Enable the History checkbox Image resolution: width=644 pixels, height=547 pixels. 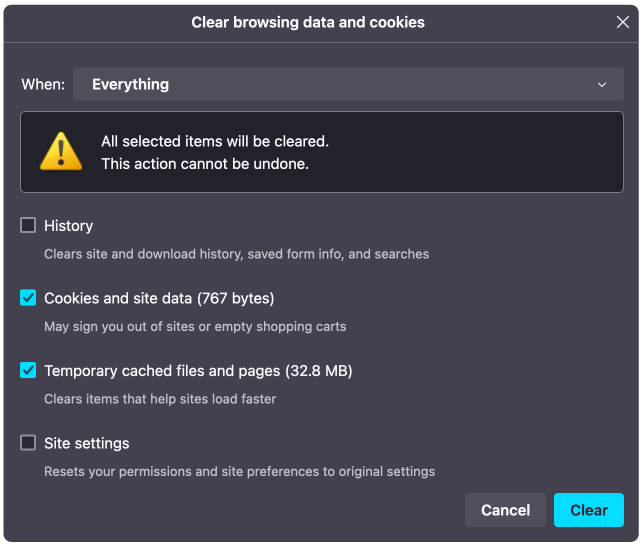click(28, 225)
